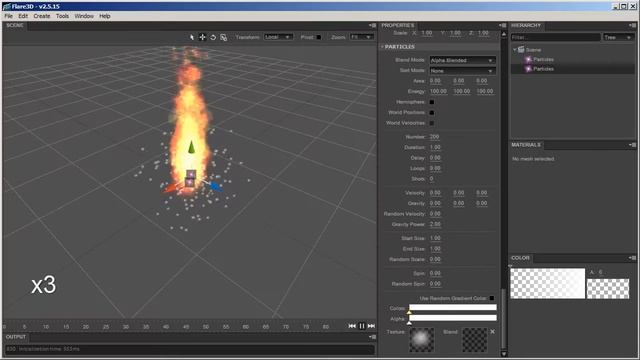Image resolution: width=640 pixels, height=360 pixels.
Task: Click the small swatch in Color panel
Action: 608,289
